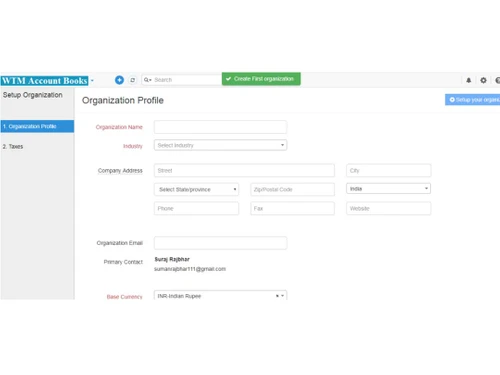Click the Zip/Postal Code field

(292, 189)
